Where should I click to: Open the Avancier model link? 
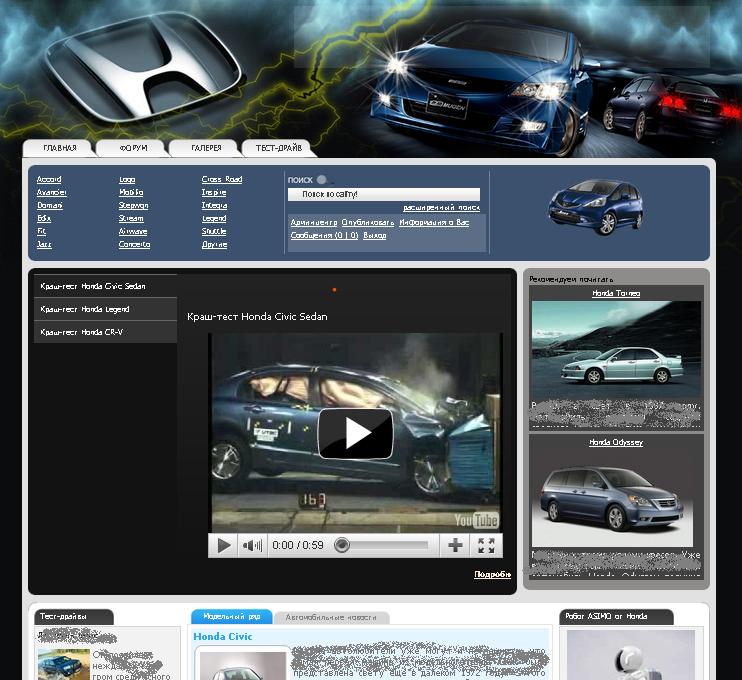point(52,192)
